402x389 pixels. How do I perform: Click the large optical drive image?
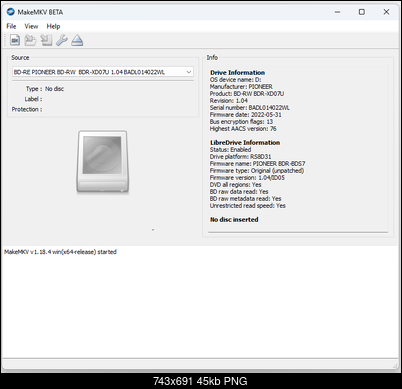[103, 162]
